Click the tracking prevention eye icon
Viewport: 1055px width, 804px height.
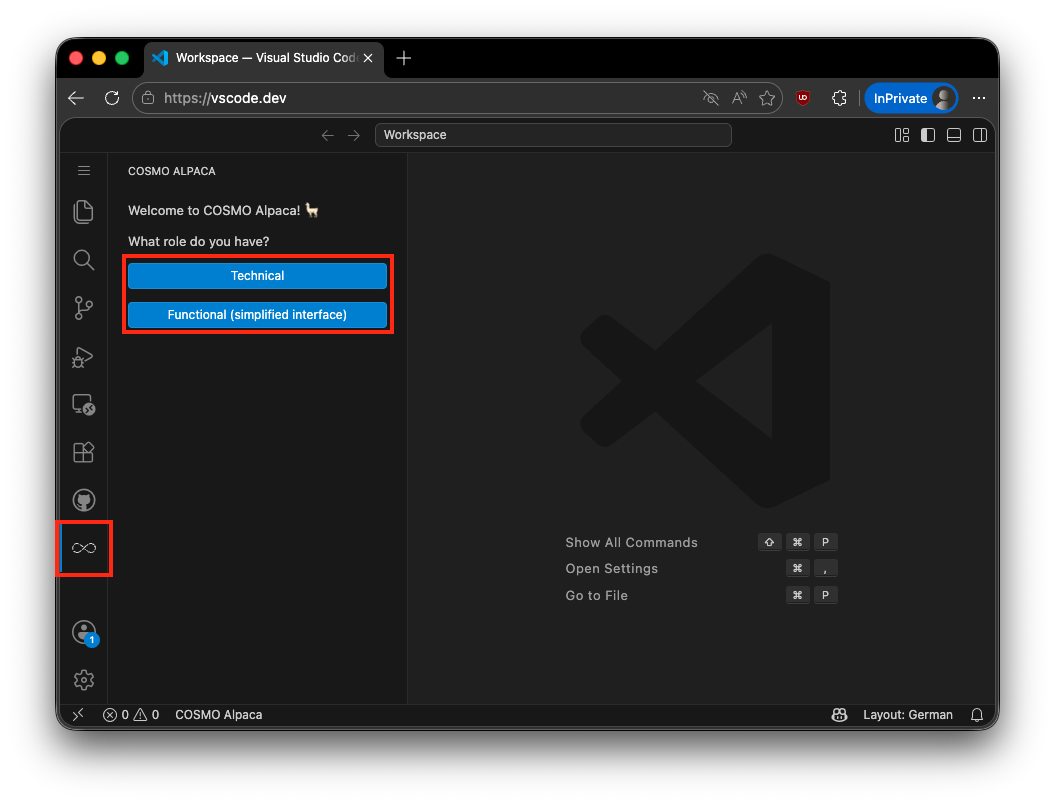click(x=711, y=98)
